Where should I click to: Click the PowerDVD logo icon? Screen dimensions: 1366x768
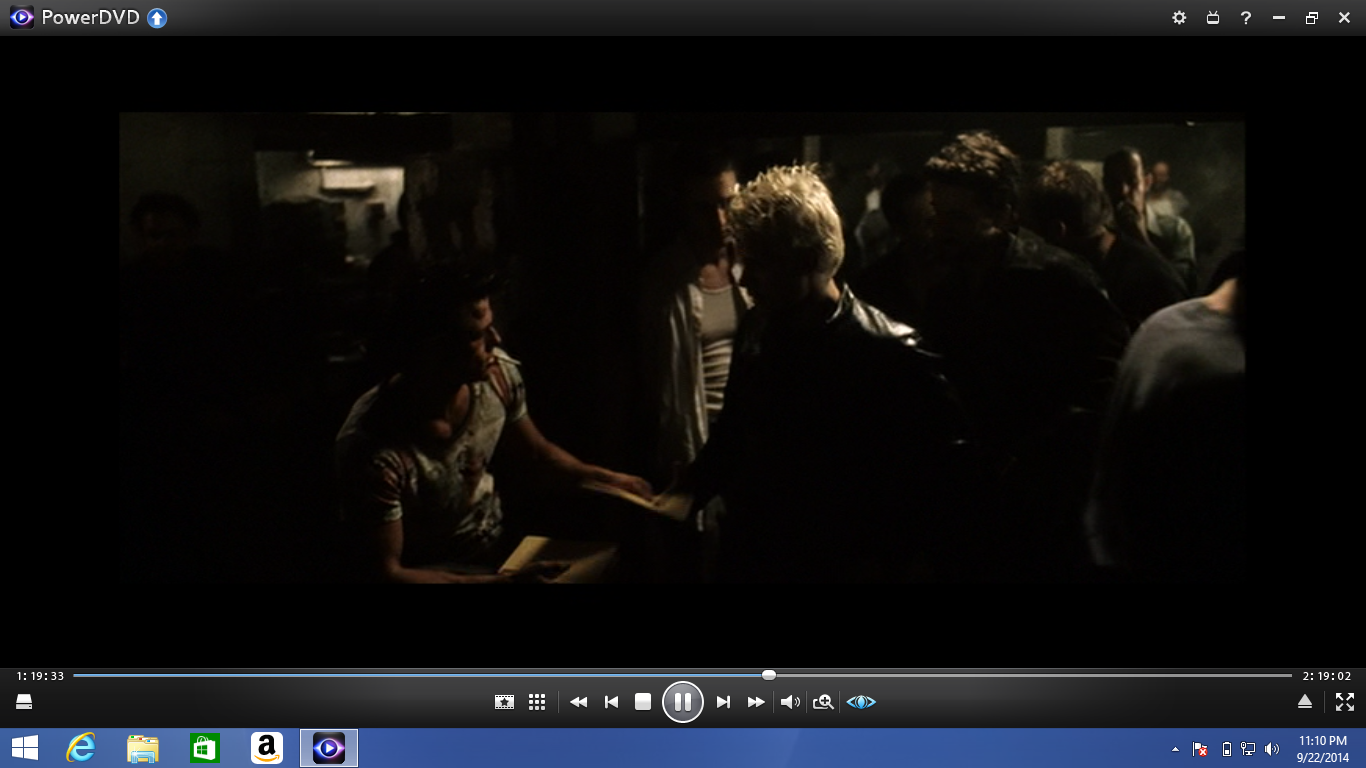point(21,17)
